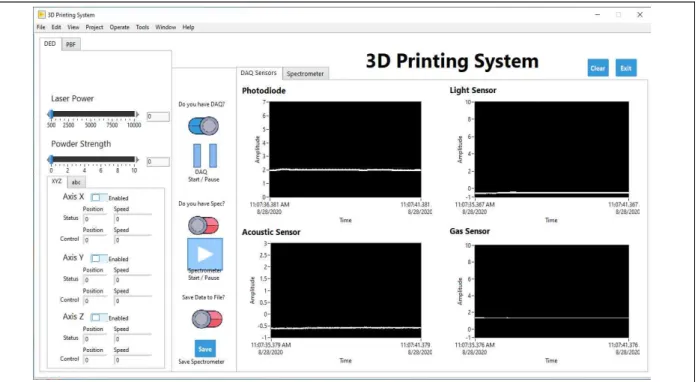The image size is (698, 382).
Task: Click the Laser Power slider right arrow
Action: point(137,114)
